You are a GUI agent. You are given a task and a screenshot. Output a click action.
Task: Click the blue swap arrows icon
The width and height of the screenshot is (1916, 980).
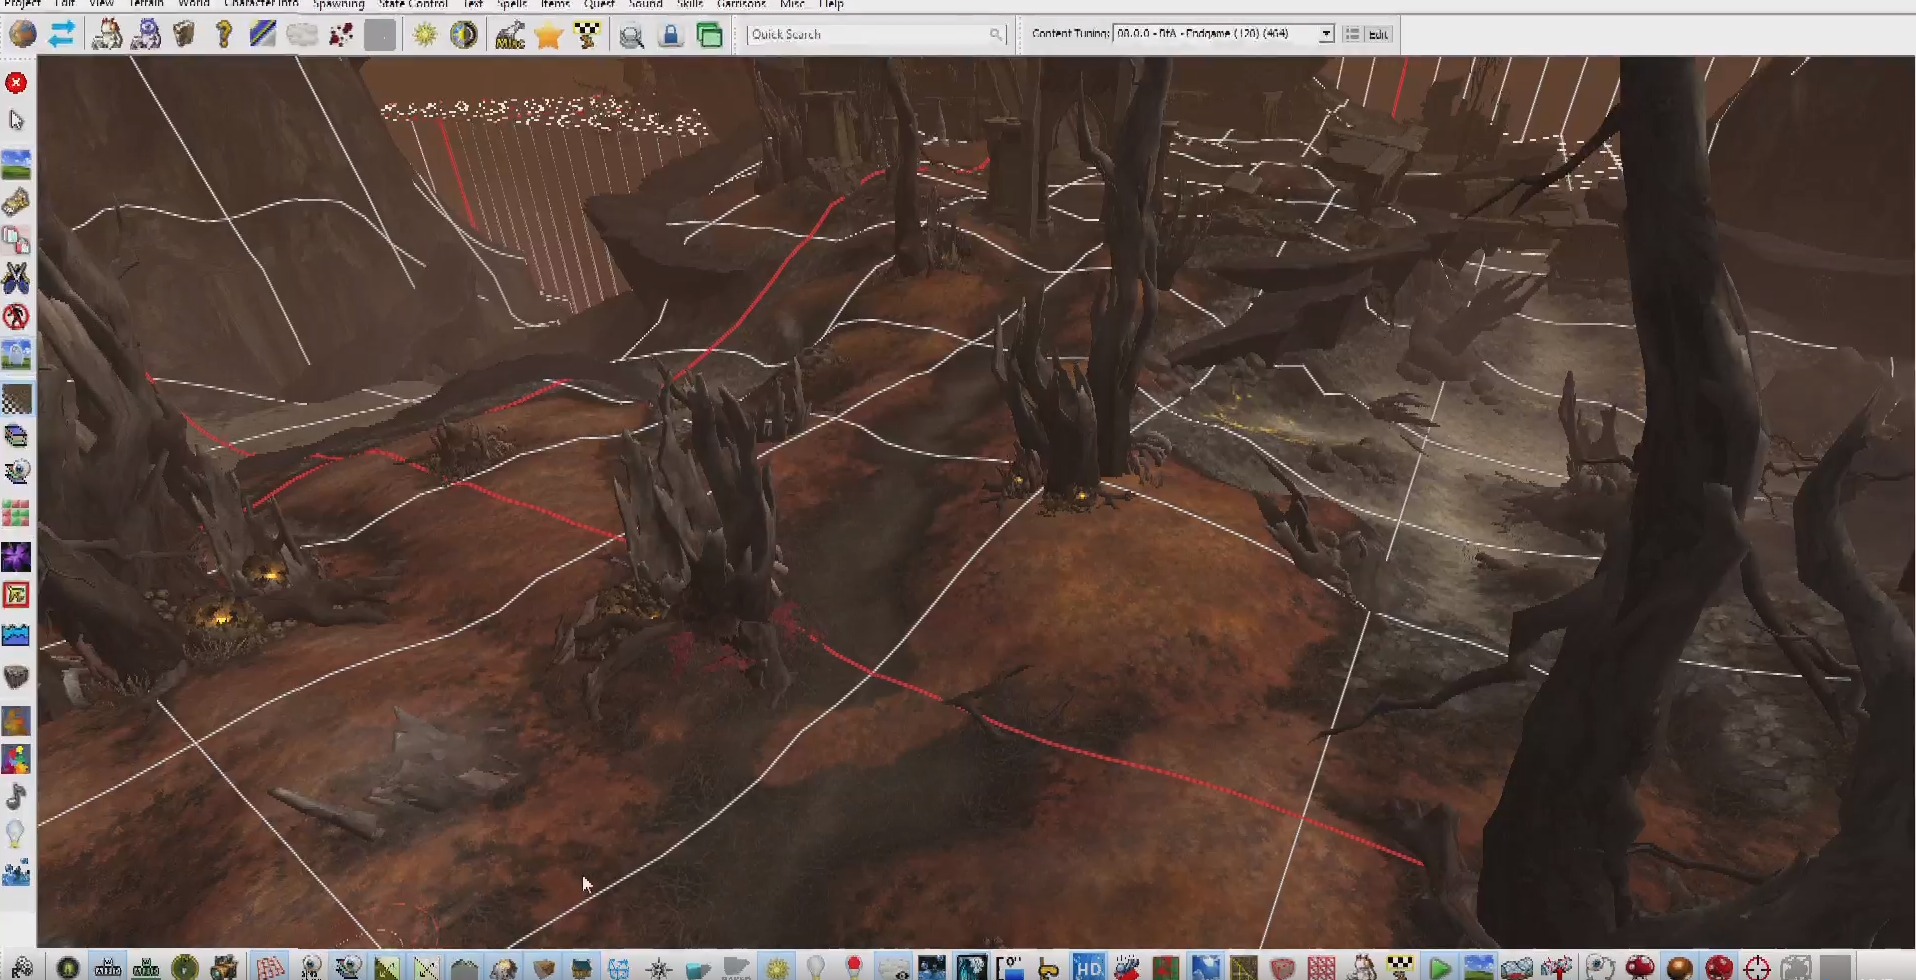[62, 34]
